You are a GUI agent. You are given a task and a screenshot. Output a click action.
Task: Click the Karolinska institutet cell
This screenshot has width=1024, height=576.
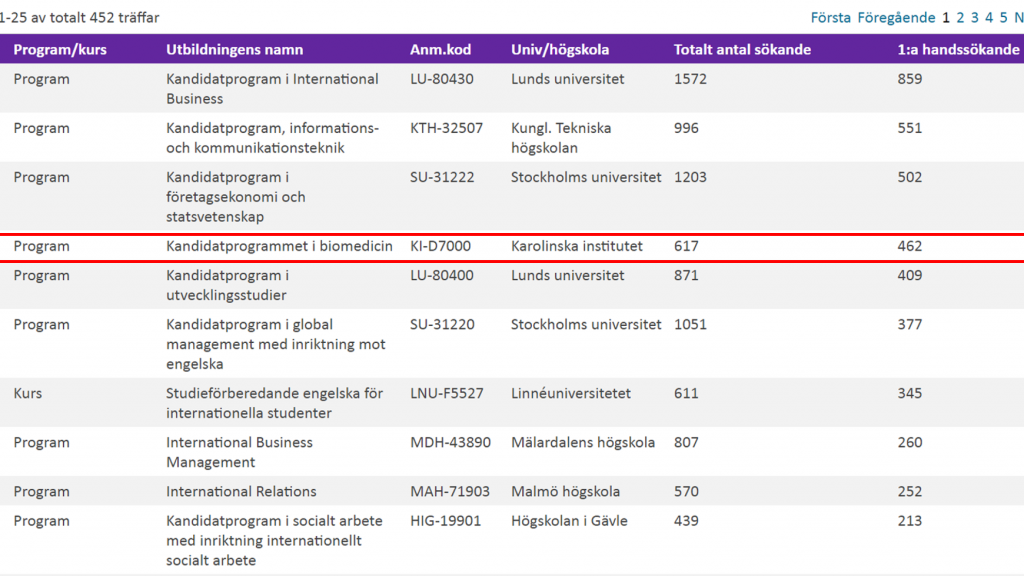click(x=577, y=246)
